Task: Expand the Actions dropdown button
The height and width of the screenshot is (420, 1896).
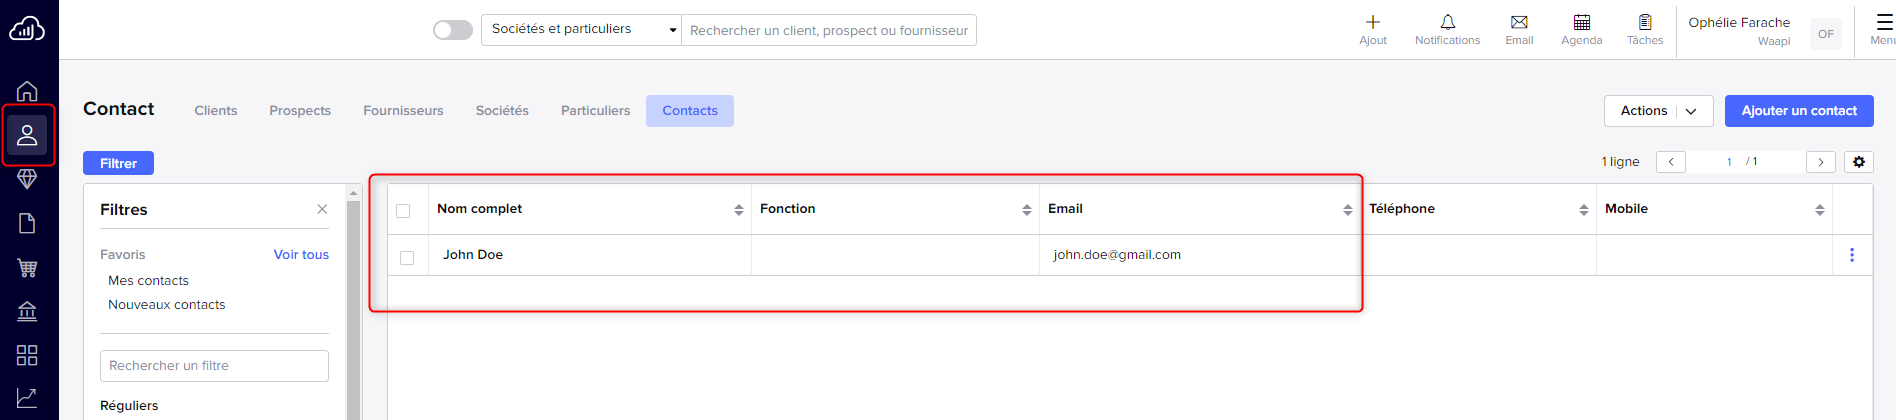Action: click(1659, 111)
